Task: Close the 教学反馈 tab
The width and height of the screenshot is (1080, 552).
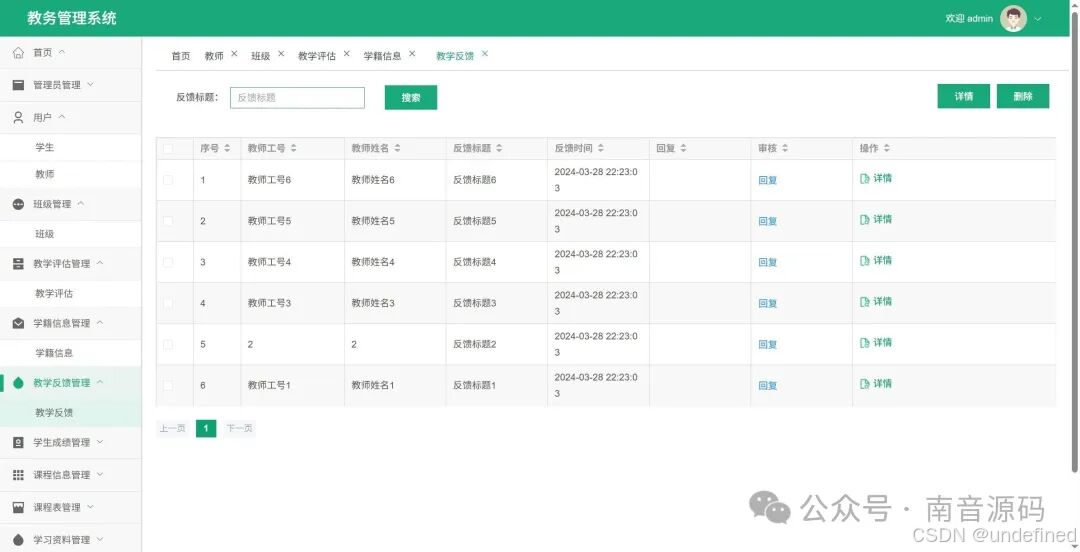Action: pyautogui.click(x=485, y=54)
